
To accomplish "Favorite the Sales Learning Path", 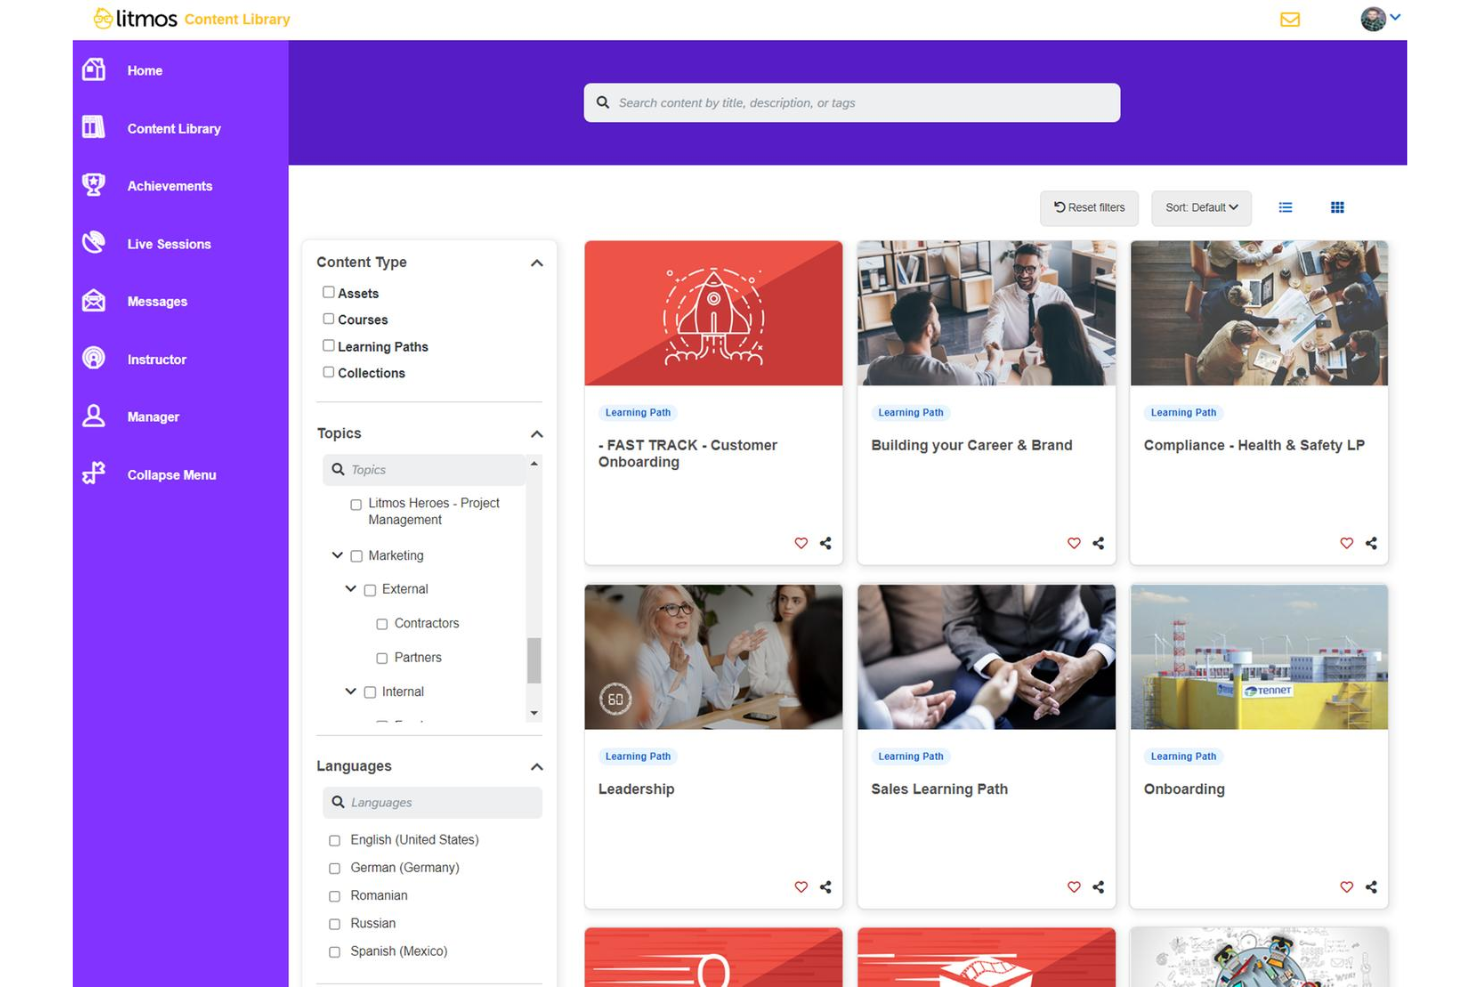I will pos(1074,887).
